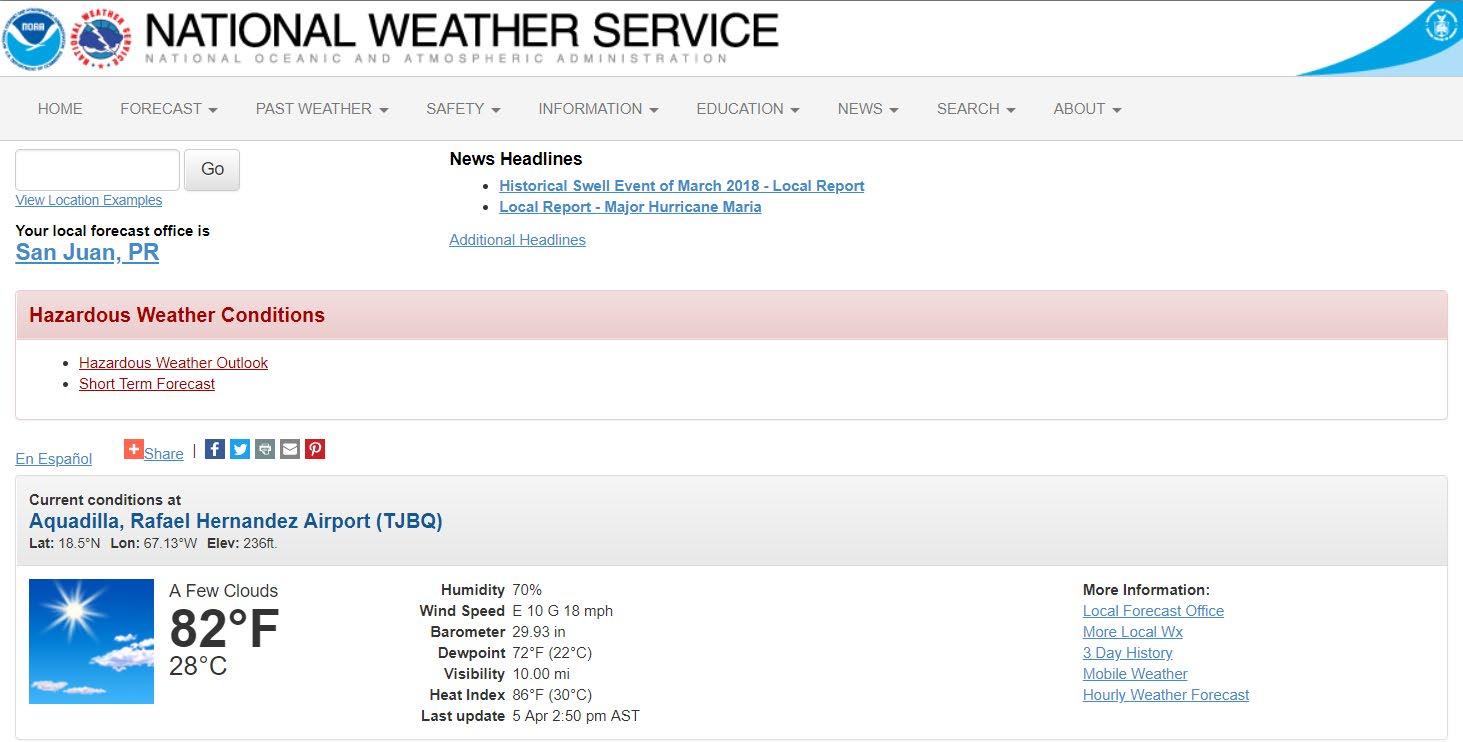
Task: Switch to En Español version
Action: 54,459
